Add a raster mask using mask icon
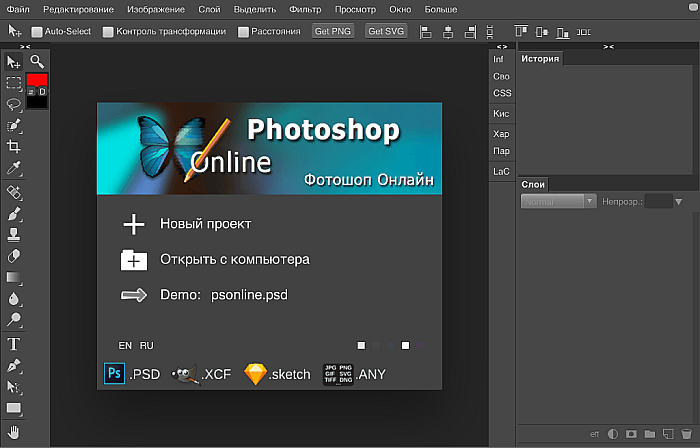The image size is (700, 448). [x=631, y=434]
